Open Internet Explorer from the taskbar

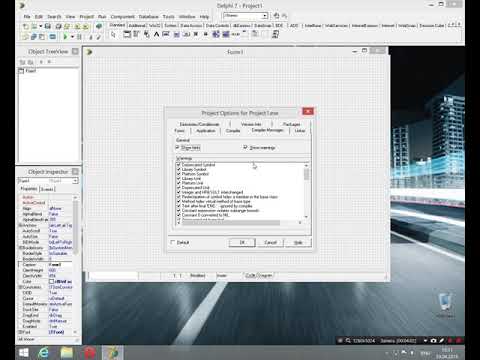(43, 353)
